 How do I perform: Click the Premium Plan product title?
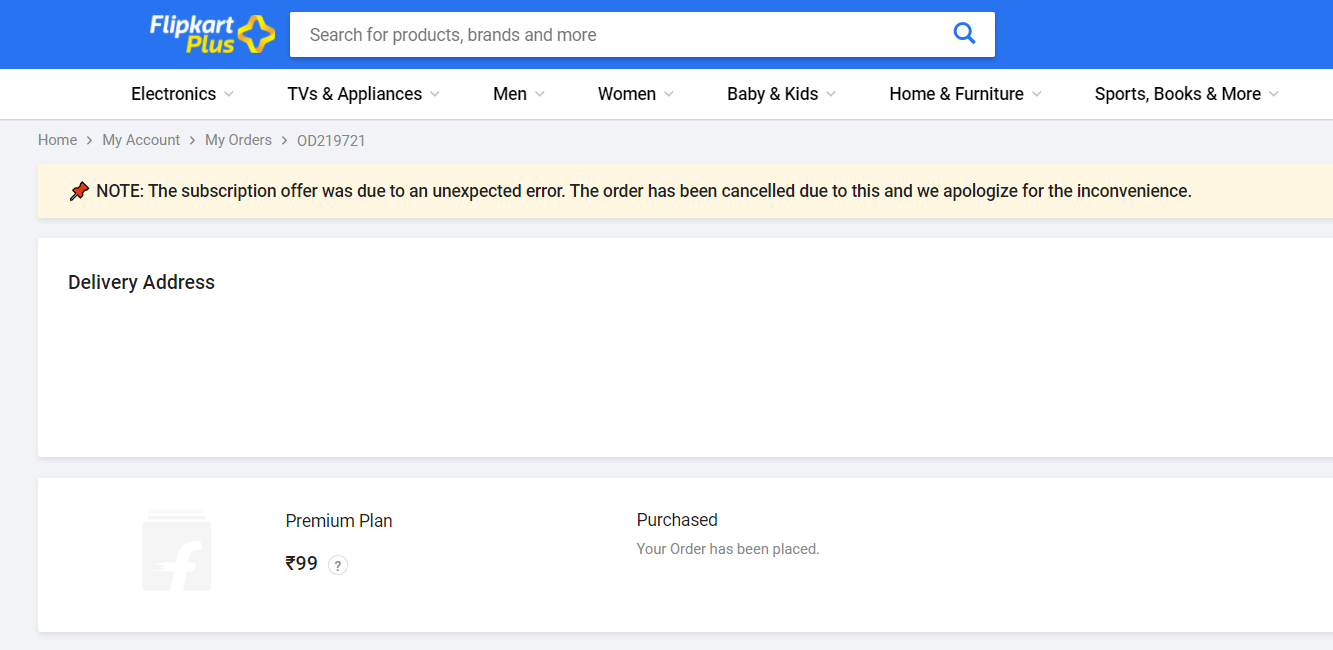339,521
